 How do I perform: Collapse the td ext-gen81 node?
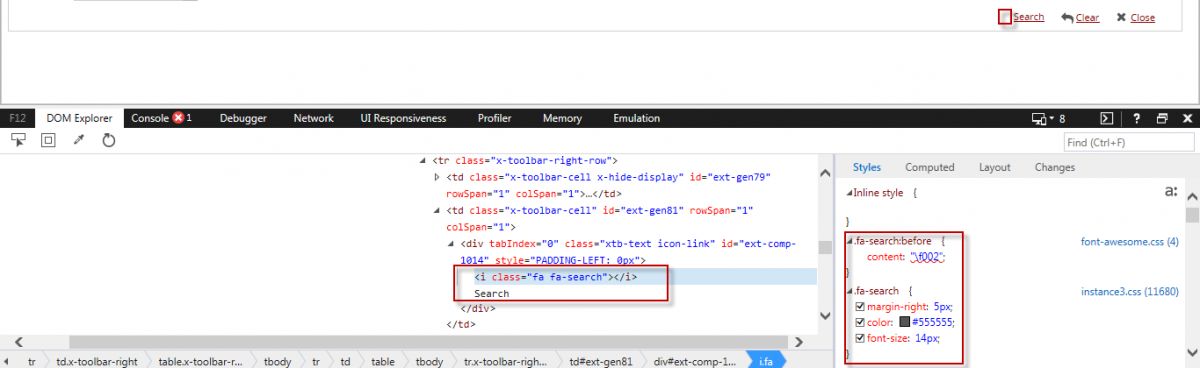click(x=437, y=211)
